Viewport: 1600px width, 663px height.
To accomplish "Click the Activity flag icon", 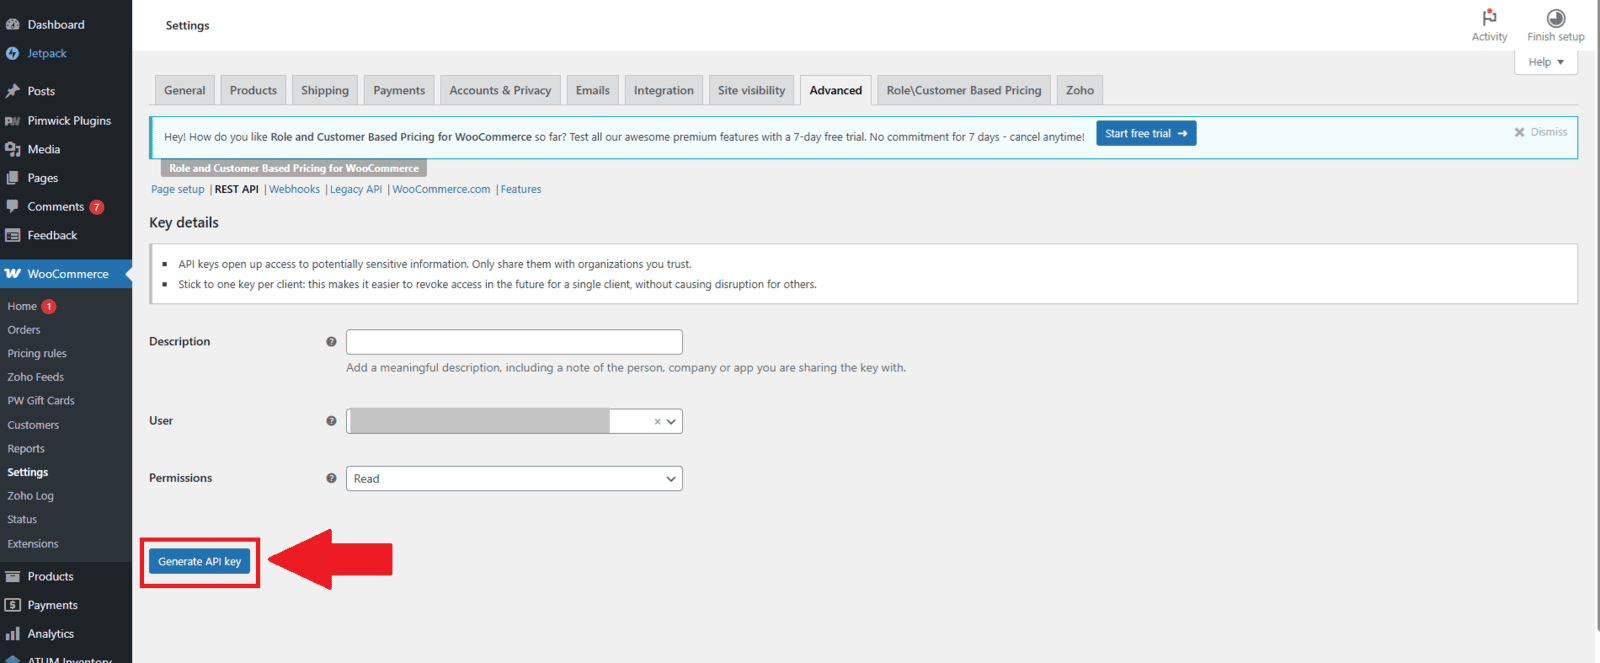I will click(x=1489, y=18).
